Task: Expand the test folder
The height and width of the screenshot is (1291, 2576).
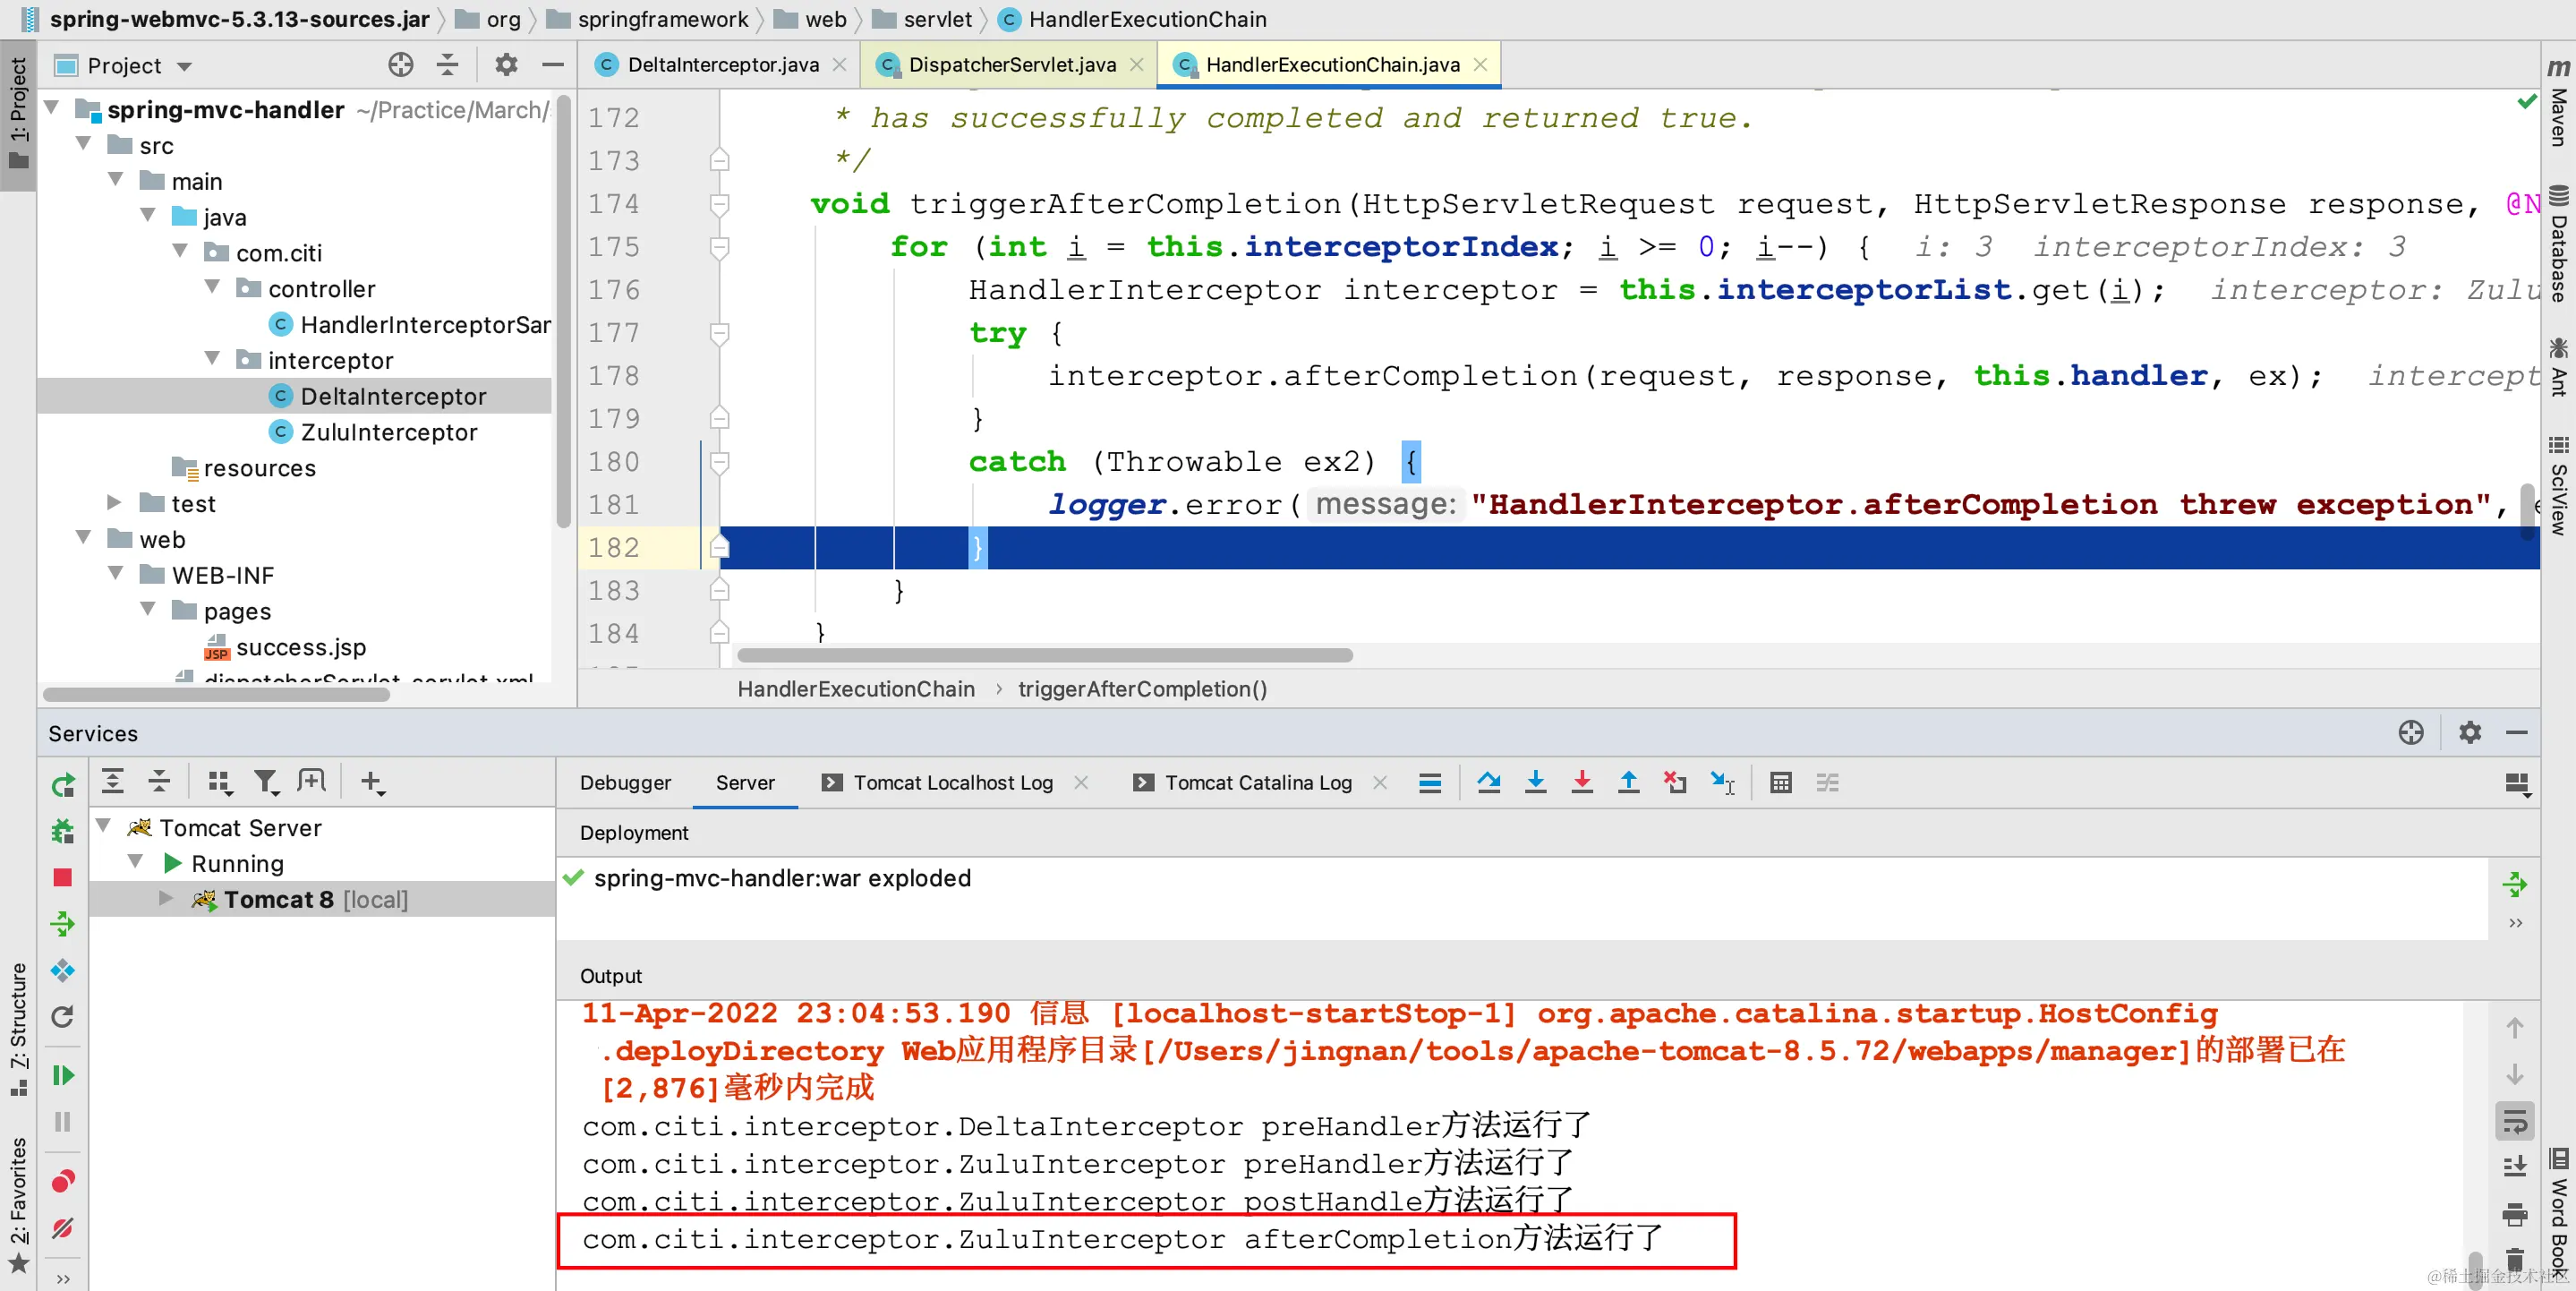Action: (115, 502)
